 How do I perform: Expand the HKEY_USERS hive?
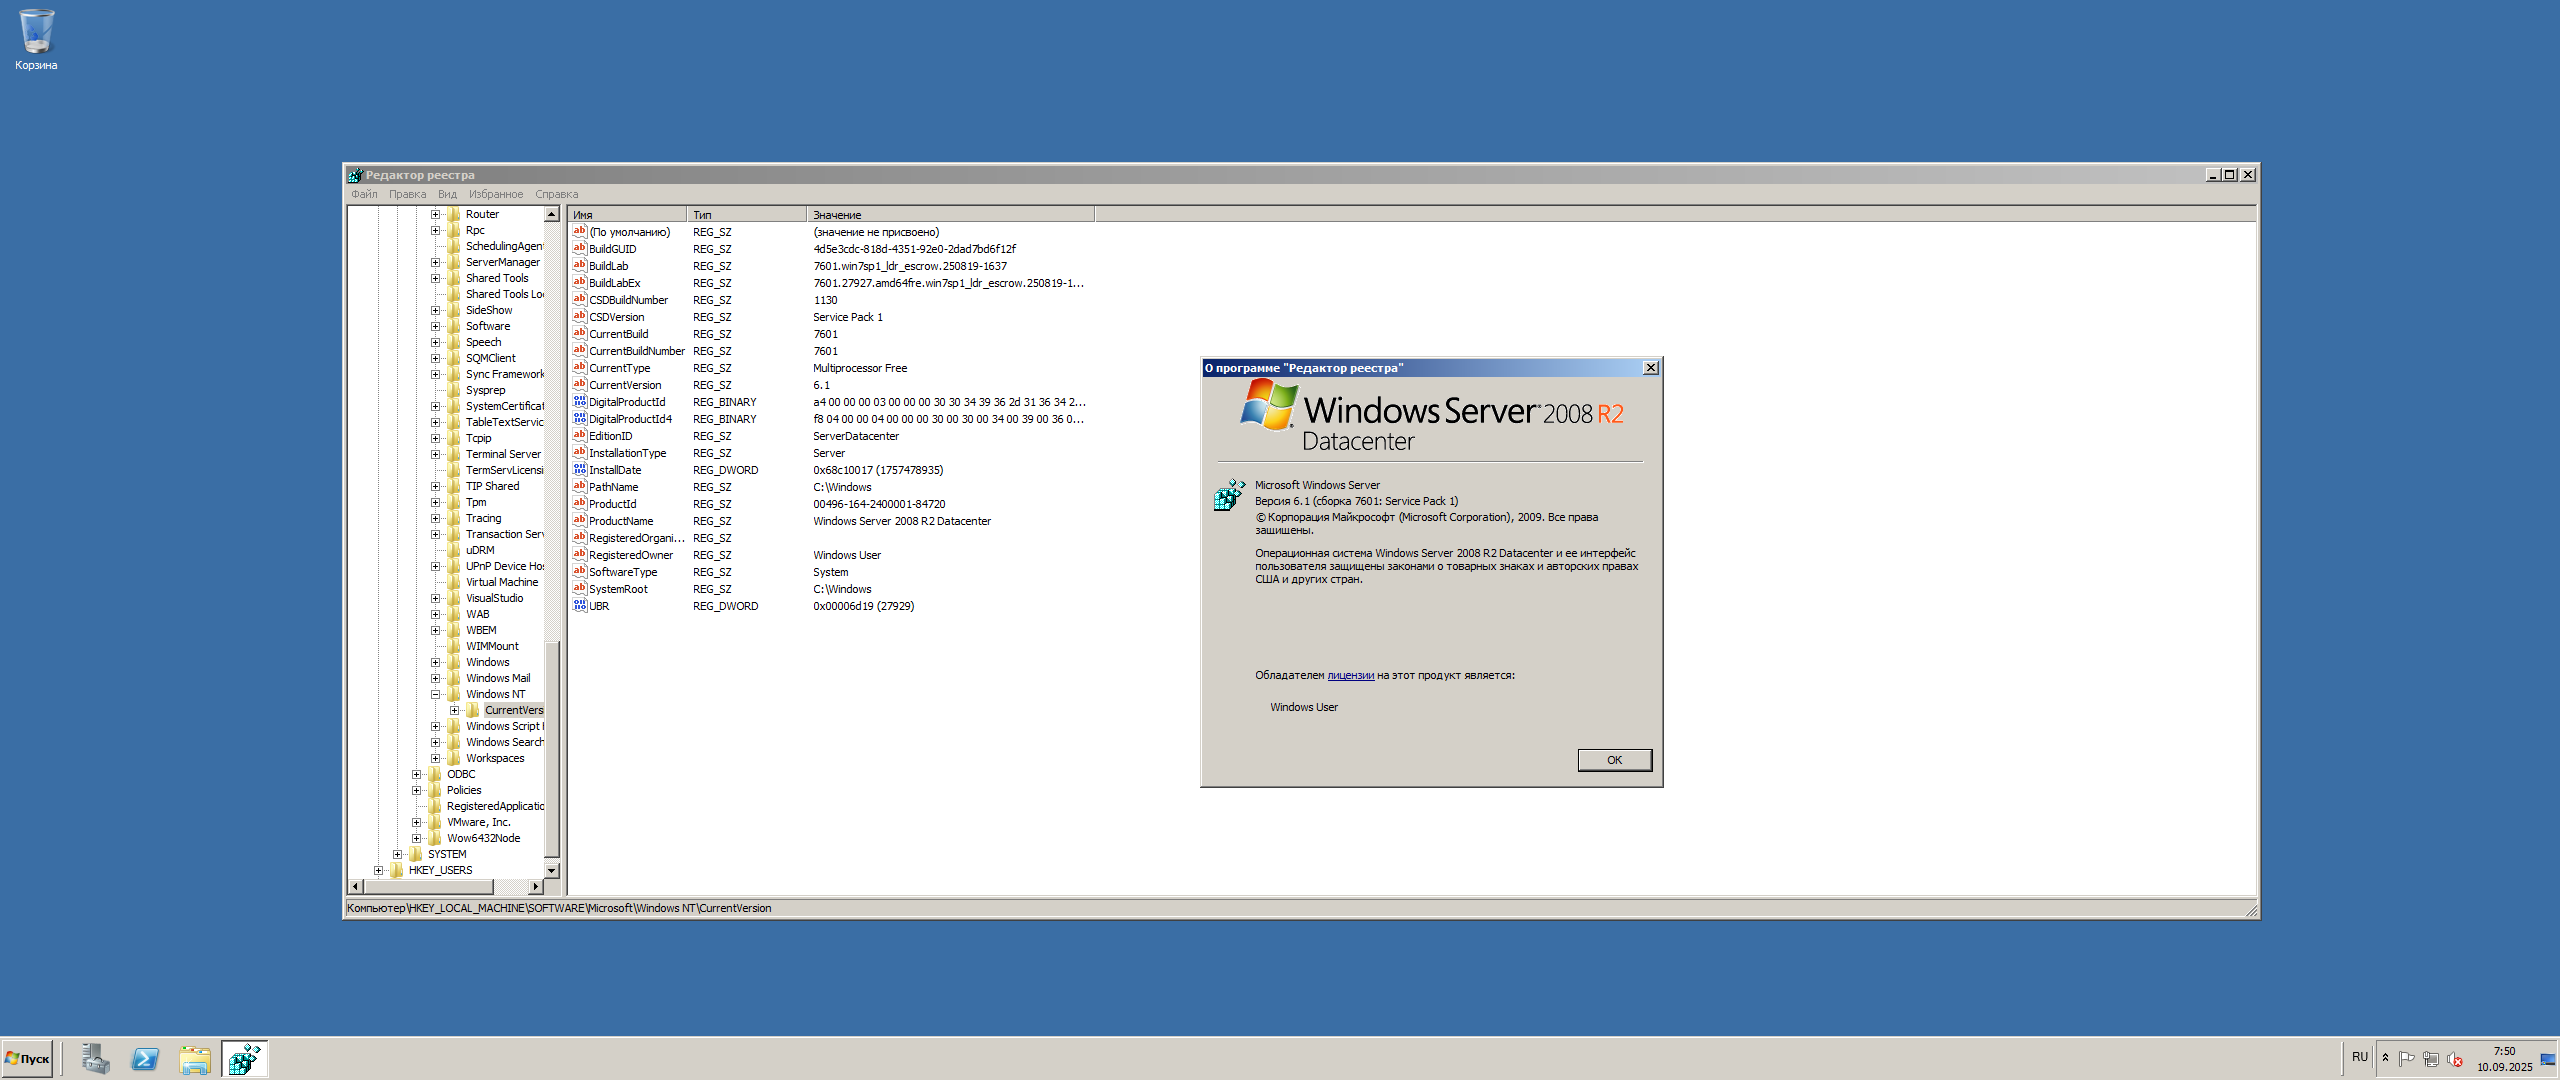pyautogui.click(x=378, y=870)
